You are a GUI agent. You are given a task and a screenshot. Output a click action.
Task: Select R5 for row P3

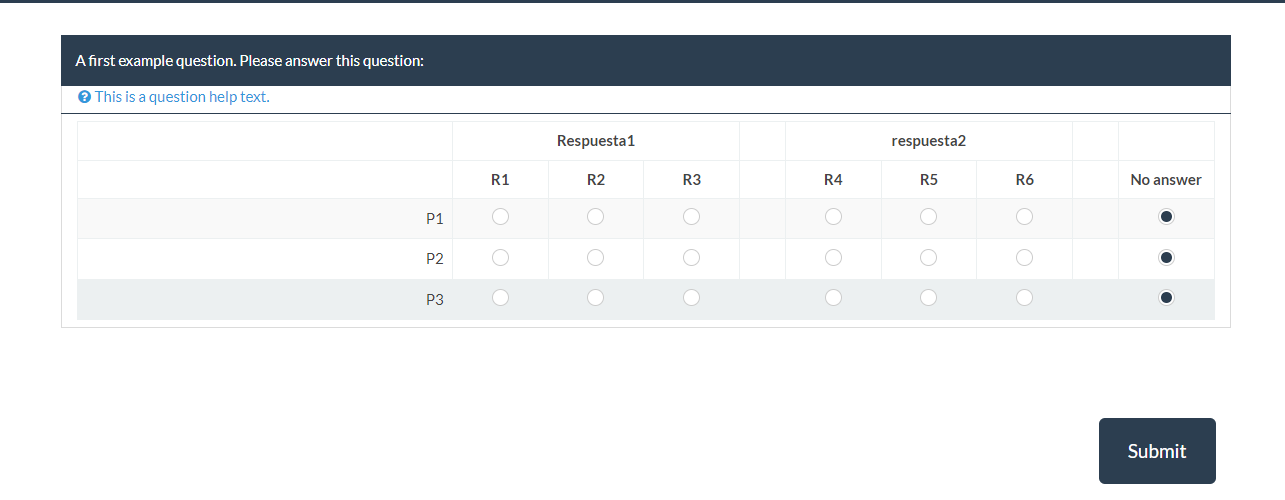point(928,297)
